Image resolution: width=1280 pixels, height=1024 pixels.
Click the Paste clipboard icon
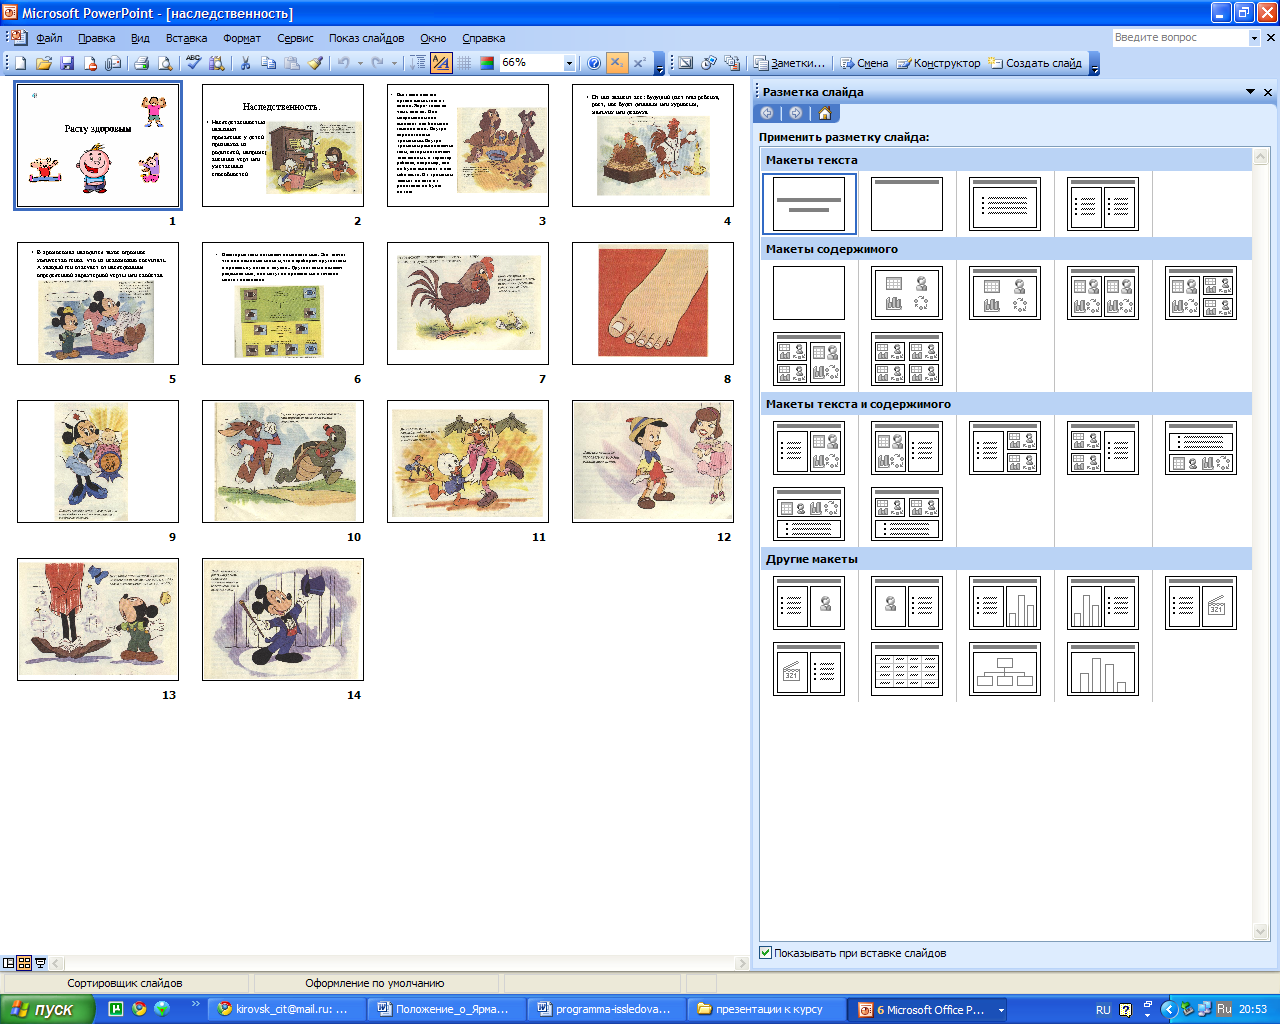point(291,63)
